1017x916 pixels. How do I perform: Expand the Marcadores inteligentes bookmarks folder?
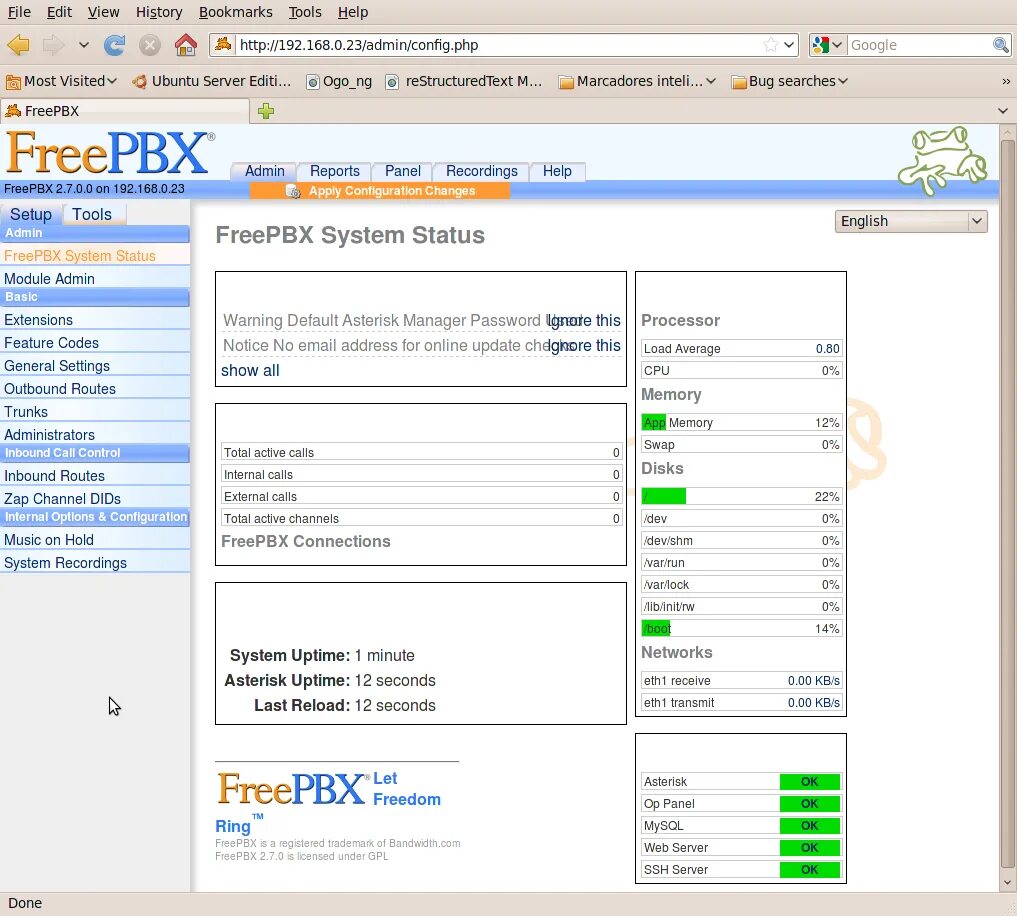click(638, 81)
